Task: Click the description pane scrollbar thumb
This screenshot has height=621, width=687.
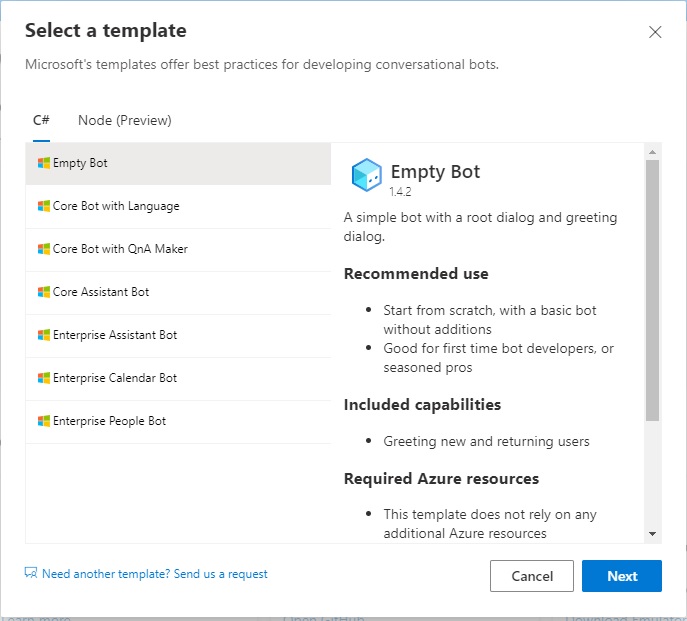Action: click(x=652, y=290)
